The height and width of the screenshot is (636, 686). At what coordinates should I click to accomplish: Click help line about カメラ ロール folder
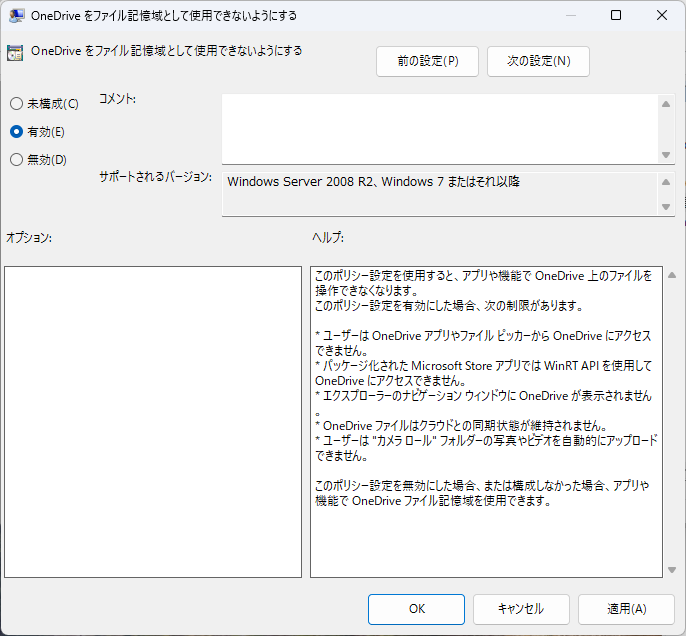point(486,440)
